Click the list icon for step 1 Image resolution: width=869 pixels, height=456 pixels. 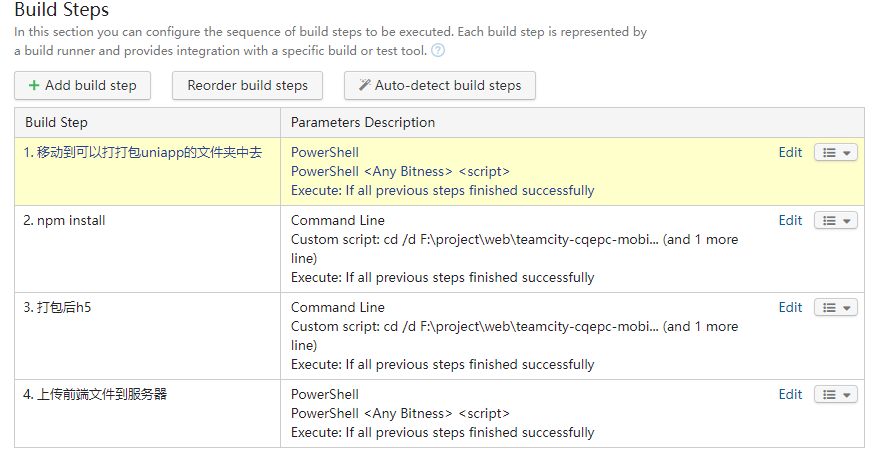click(829, 153)
